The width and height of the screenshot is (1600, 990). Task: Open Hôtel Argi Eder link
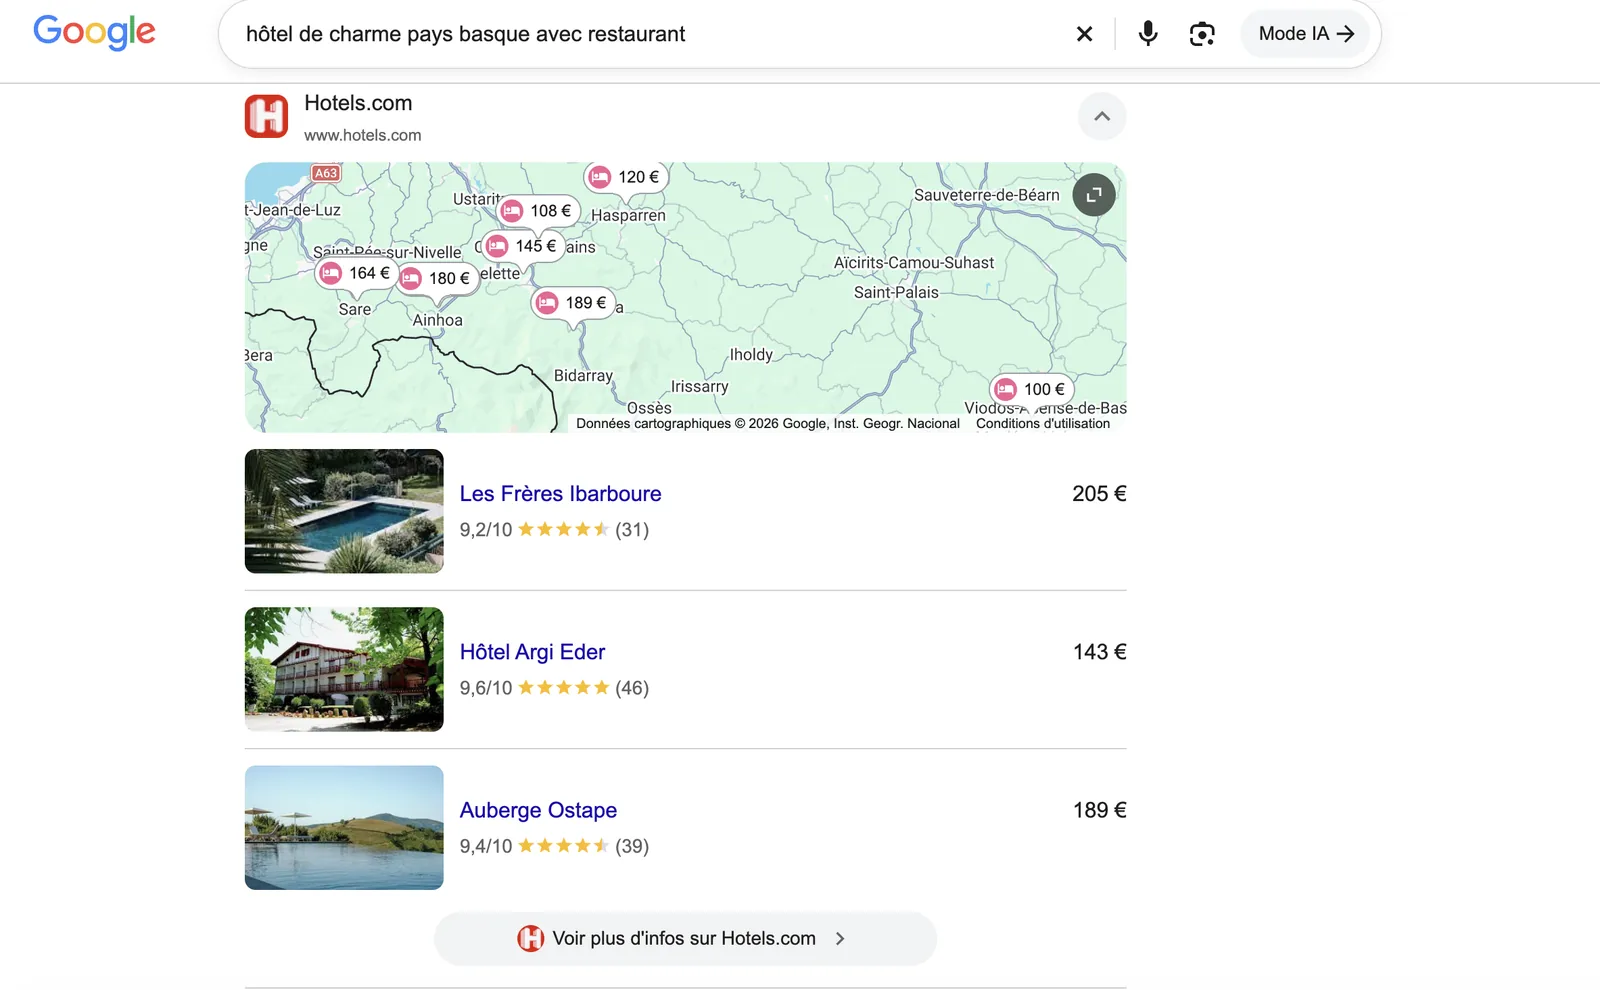tap(532, 652)
